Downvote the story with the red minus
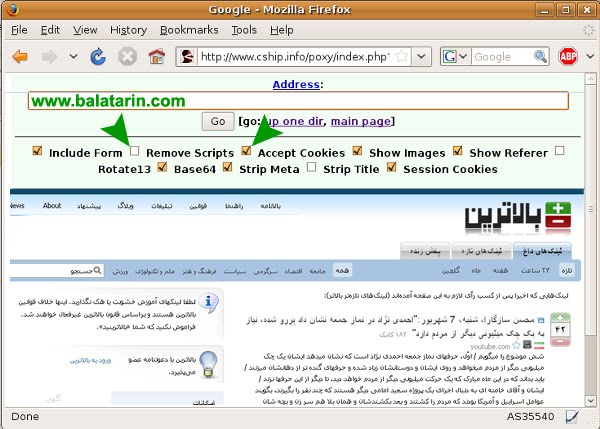Image resolution: width=600 pixels, height=429 pixels. 560,341
